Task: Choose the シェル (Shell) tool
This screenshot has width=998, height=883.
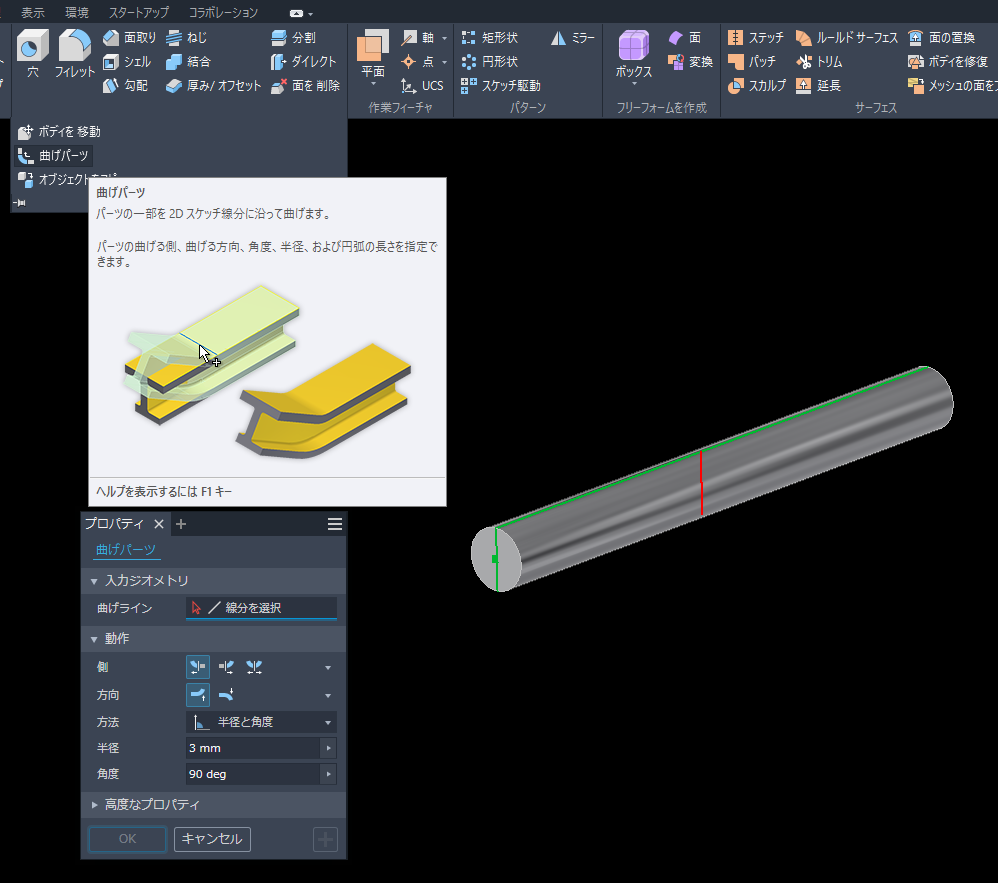Action: click(x=128, y=62)
